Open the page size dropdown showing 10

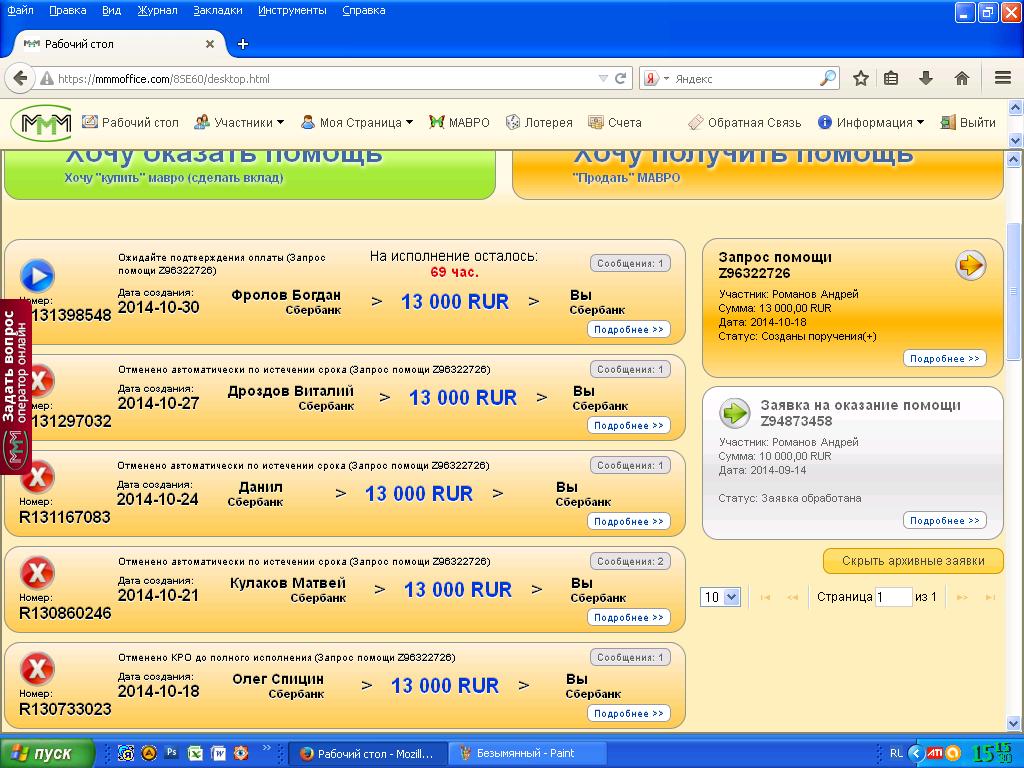[x=720, y=597]
